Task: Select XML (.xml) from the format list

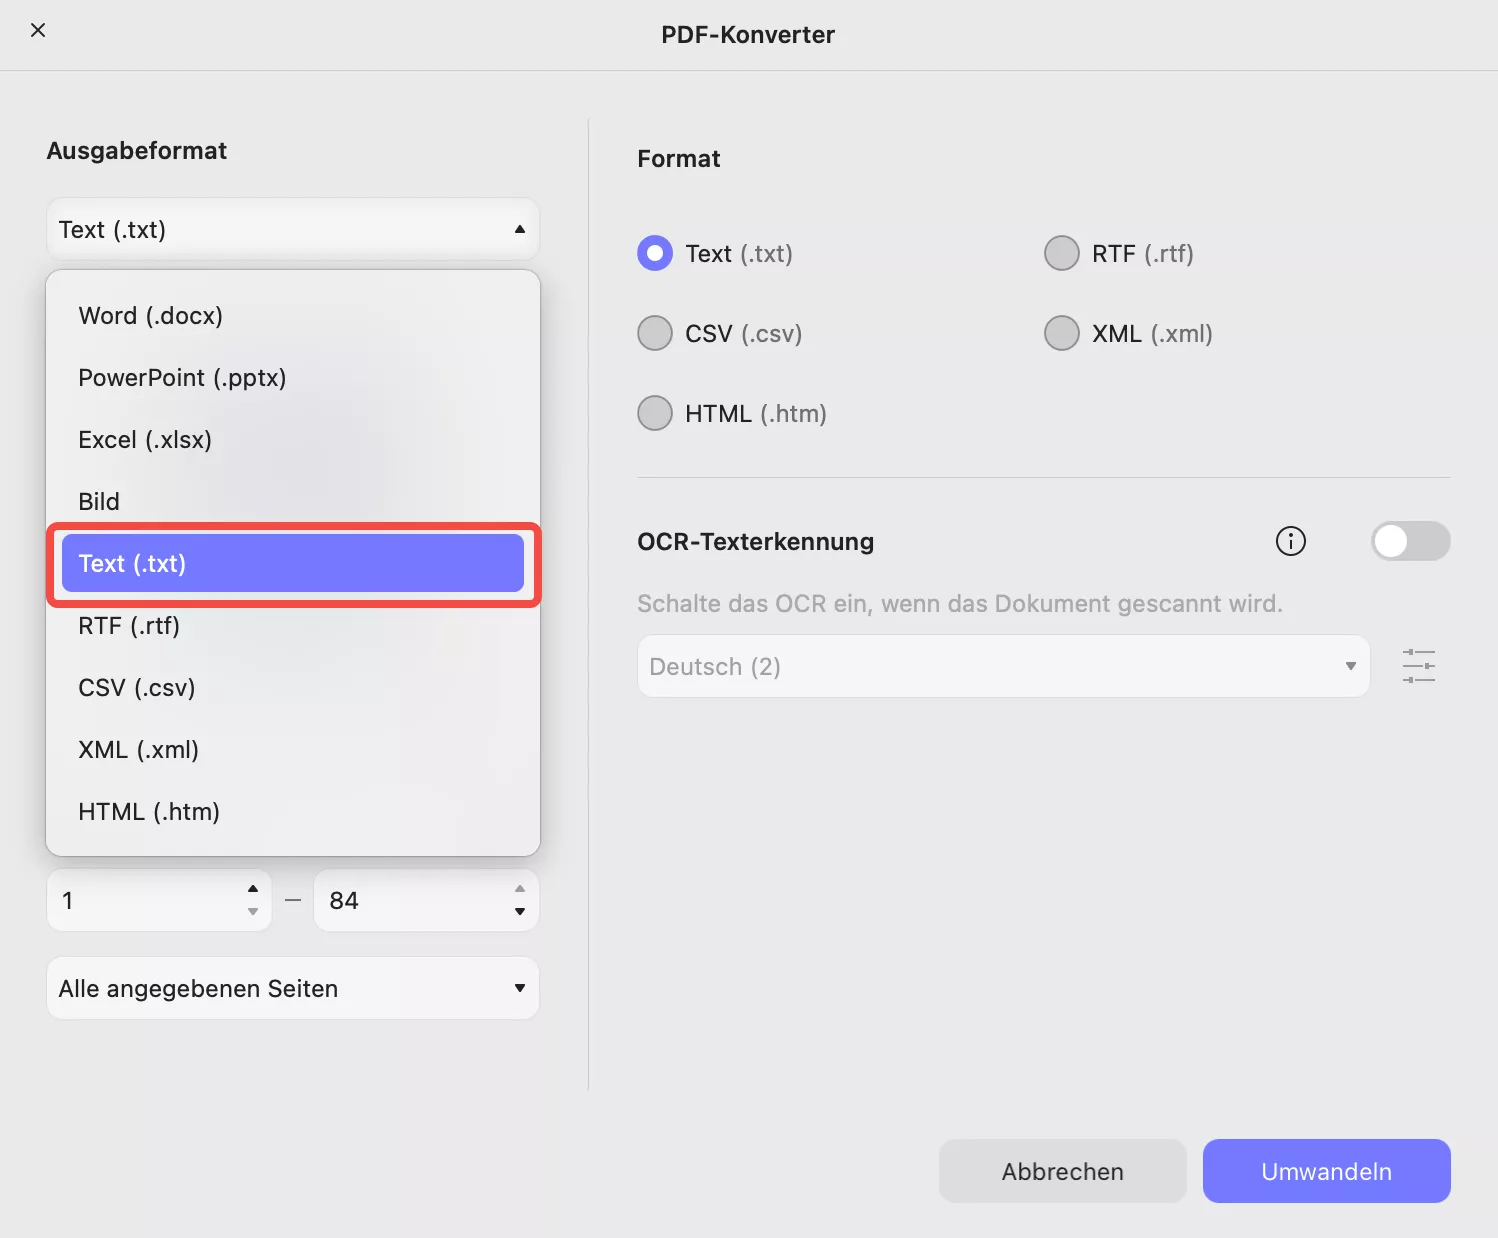Action: click(x=138, y=749)
